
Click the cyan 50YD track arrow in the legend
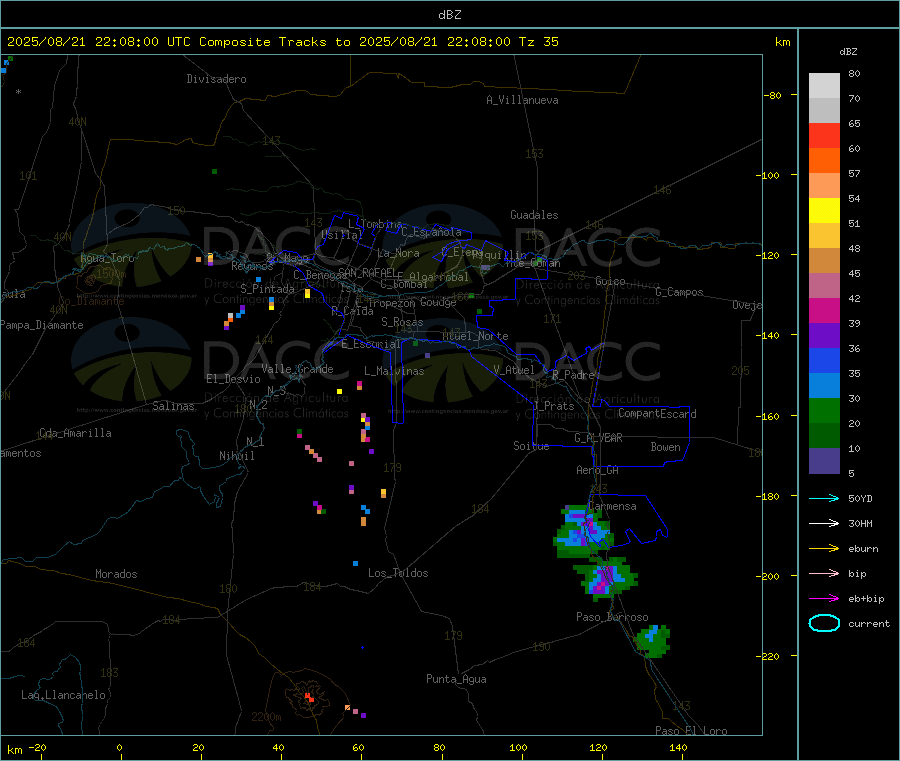(824, 498)
